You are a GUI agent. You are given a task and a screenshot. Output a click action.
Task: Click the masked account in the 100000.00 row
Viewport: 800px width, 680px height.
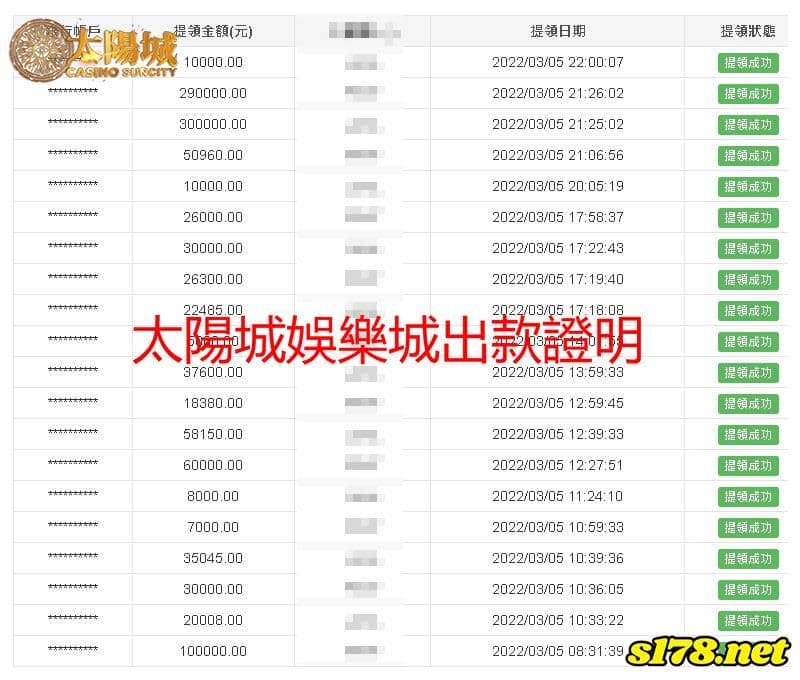72,649
